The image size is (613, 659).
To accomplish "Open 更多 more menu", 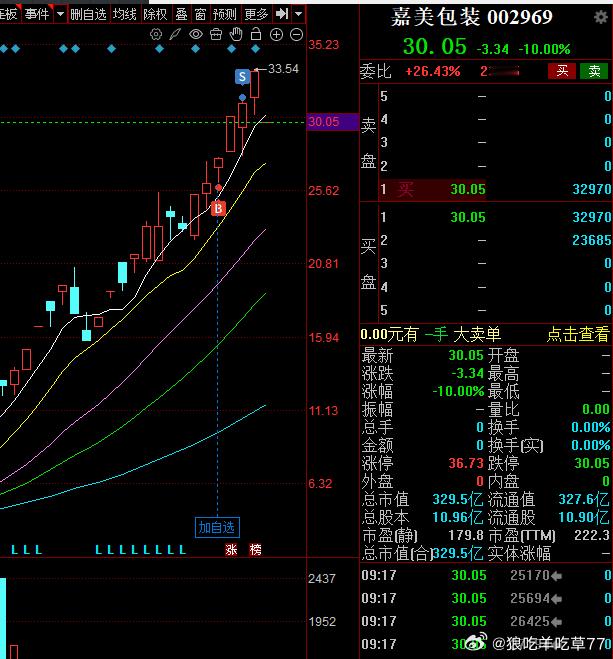I will 256,14.
